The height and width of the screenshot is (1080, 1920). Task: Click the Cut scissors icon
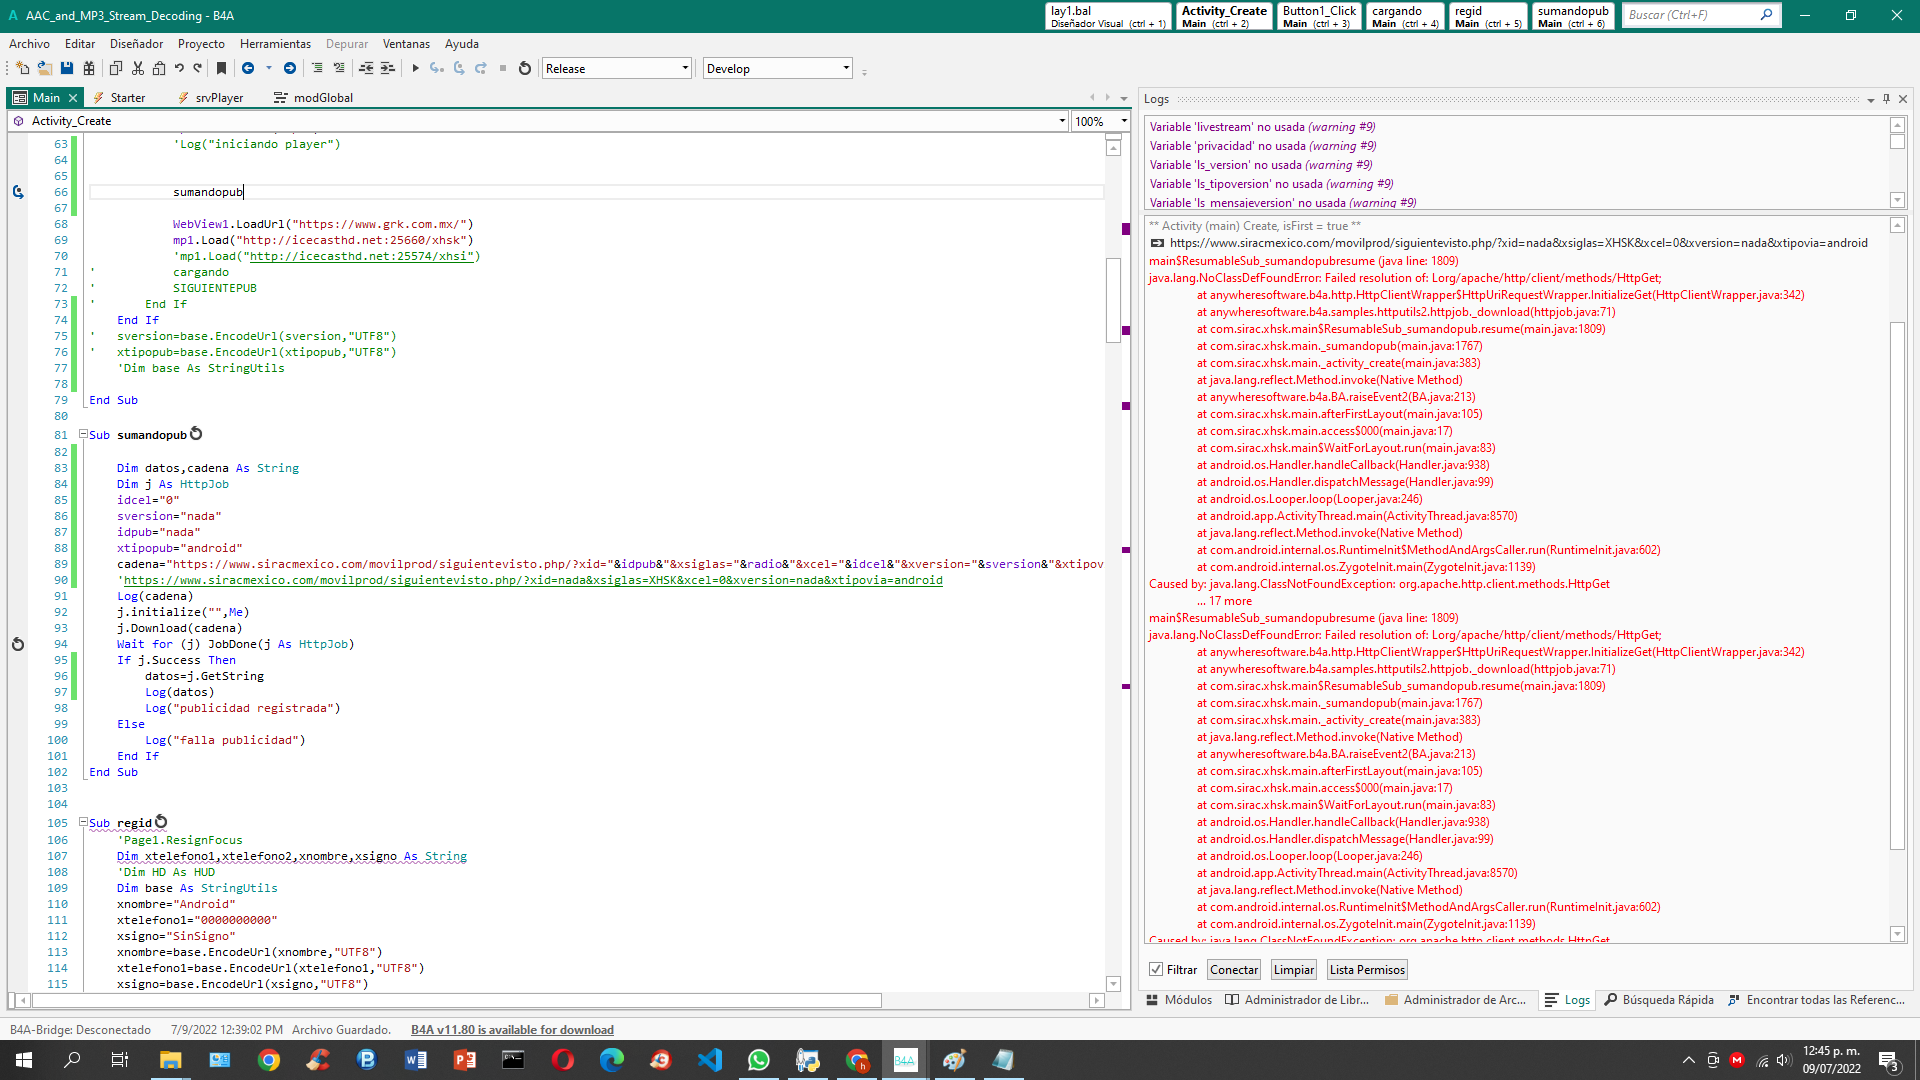point(138,68)
